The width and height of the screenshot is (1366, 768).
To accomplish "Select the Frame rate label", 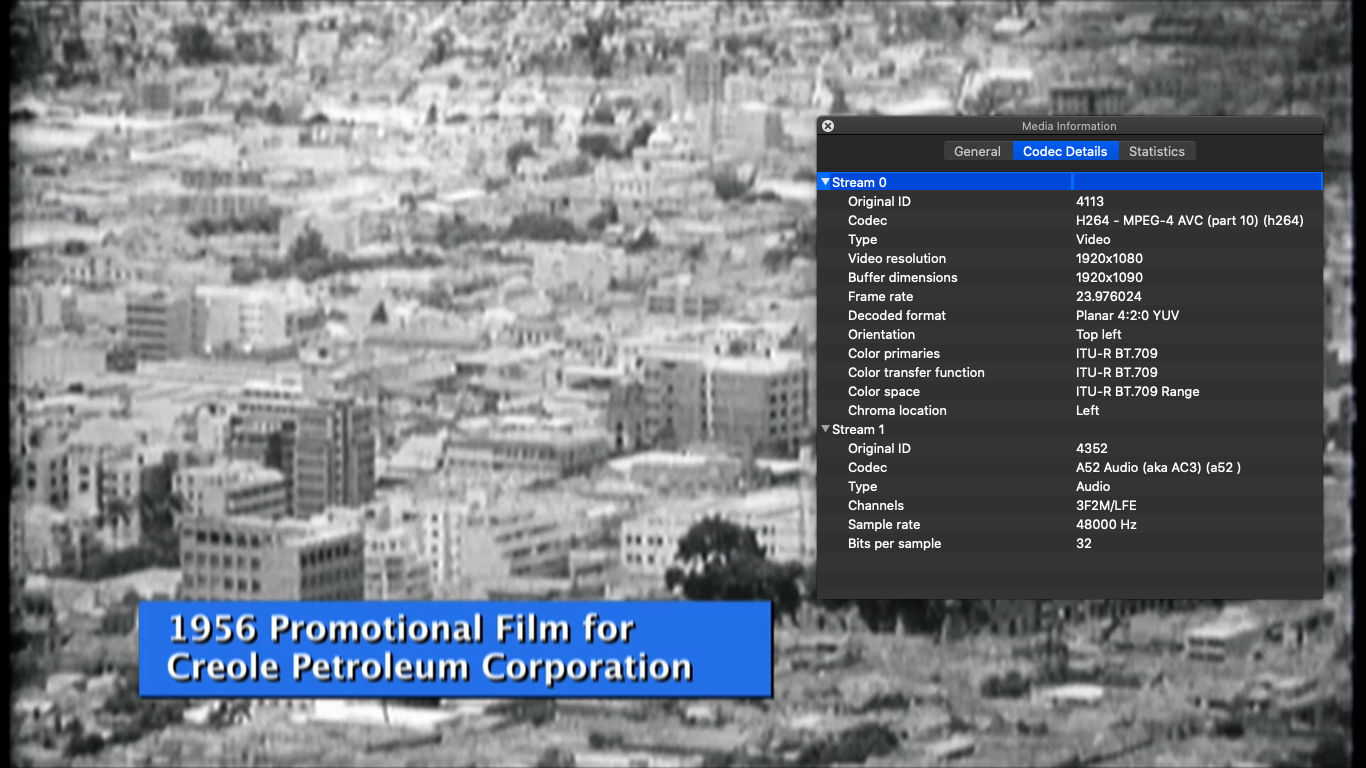I will [x=880, y=296].
